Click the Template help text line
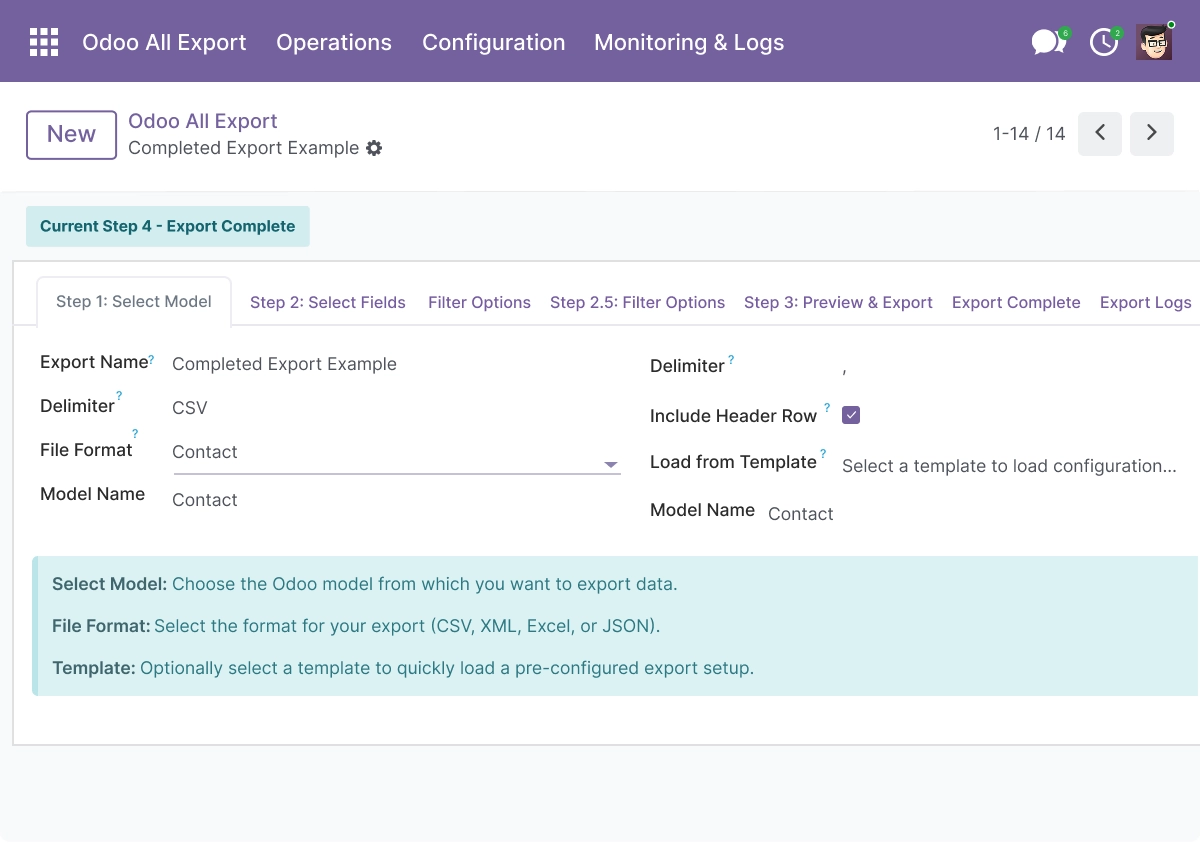Image resolution: width=1200 pixels, height=844 pixels. [x=403, y=668]
